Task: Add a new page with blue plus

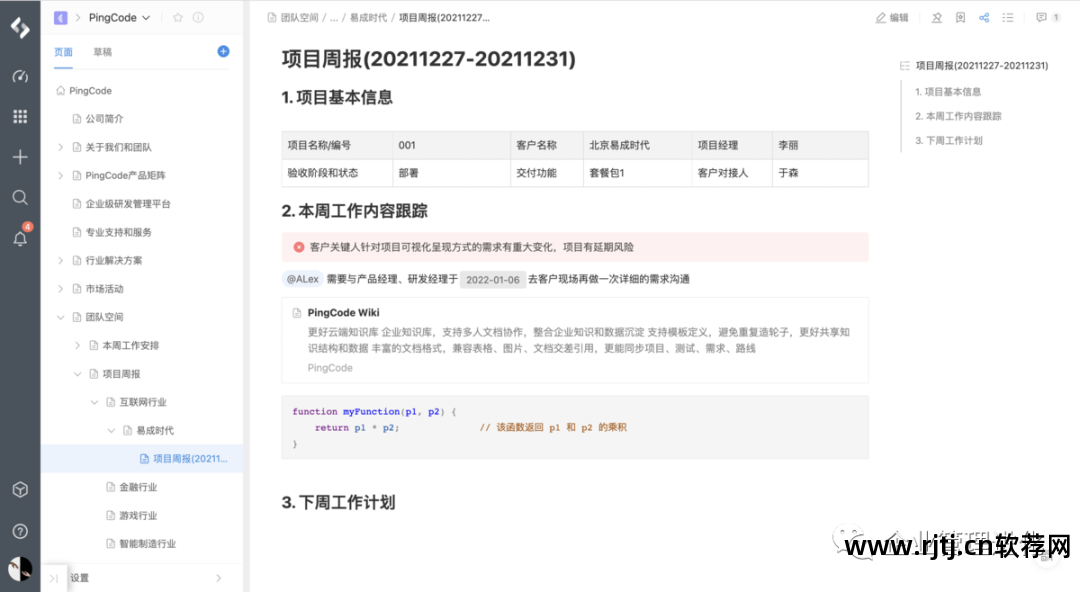Action: click(223, 52)
